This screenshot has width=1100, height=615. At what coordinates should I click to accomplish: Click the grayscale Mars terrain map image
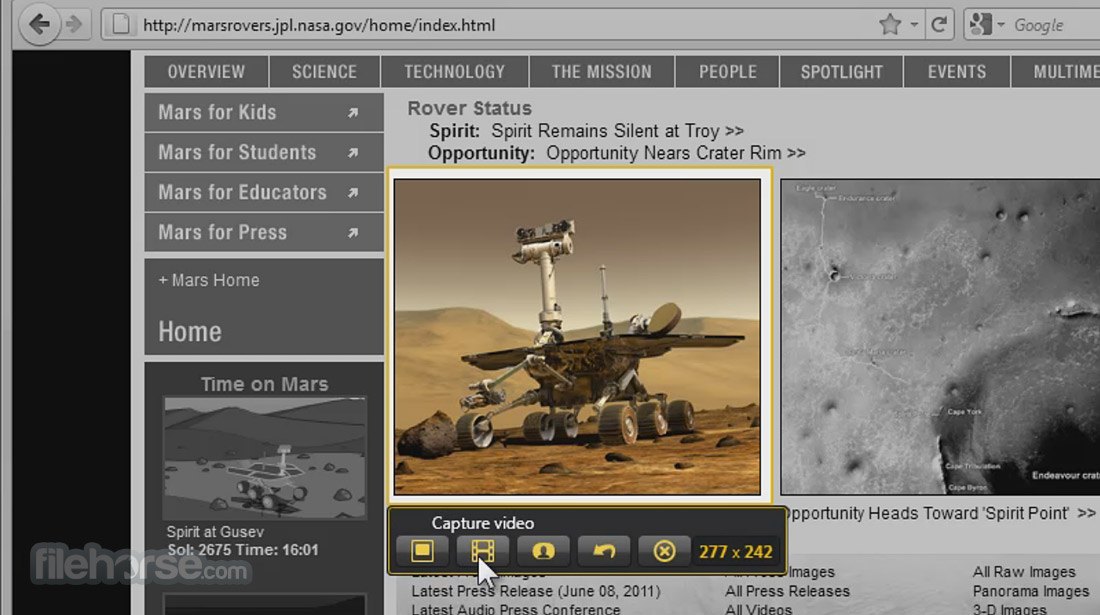click(940, 337)
